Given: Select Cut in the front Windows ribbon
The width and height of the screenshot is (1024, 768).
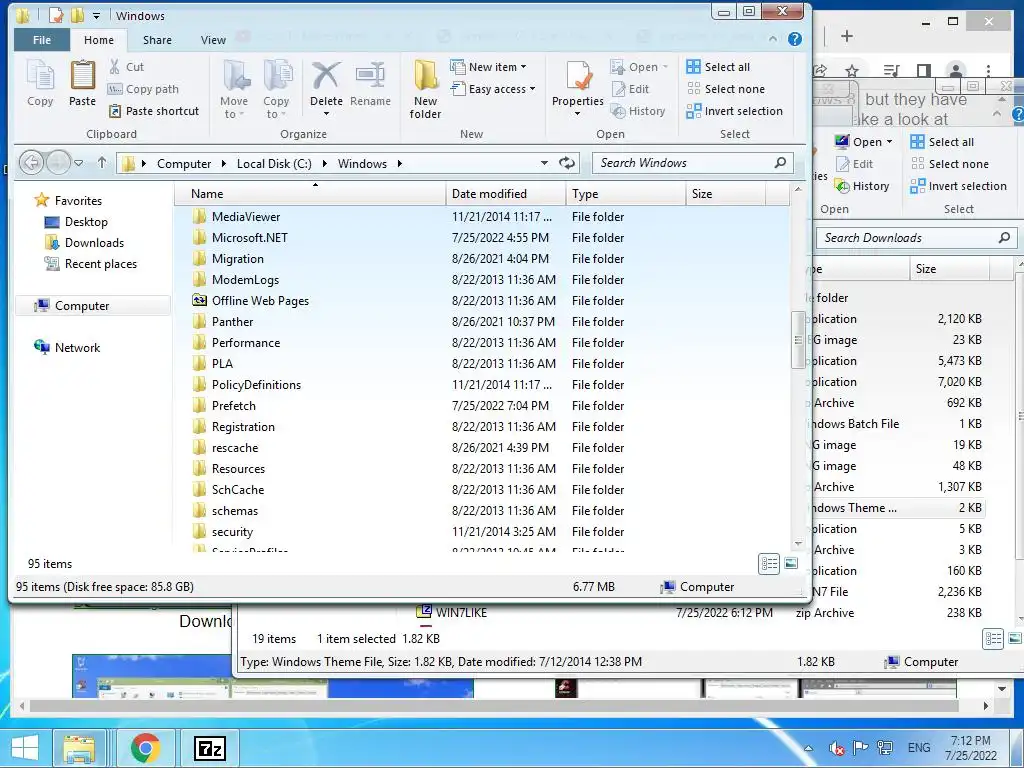Looking at the screenshot, I should click(126, 67).
